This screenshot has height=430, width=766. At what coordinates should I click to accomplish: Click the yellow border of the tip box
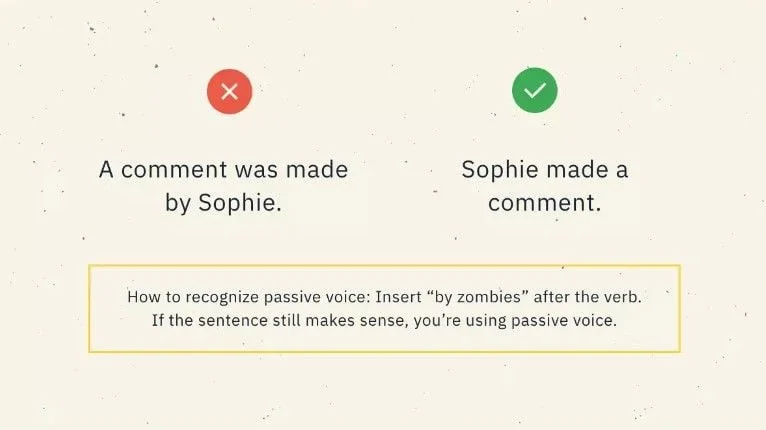pyautogui.click(x=384, y=266)
